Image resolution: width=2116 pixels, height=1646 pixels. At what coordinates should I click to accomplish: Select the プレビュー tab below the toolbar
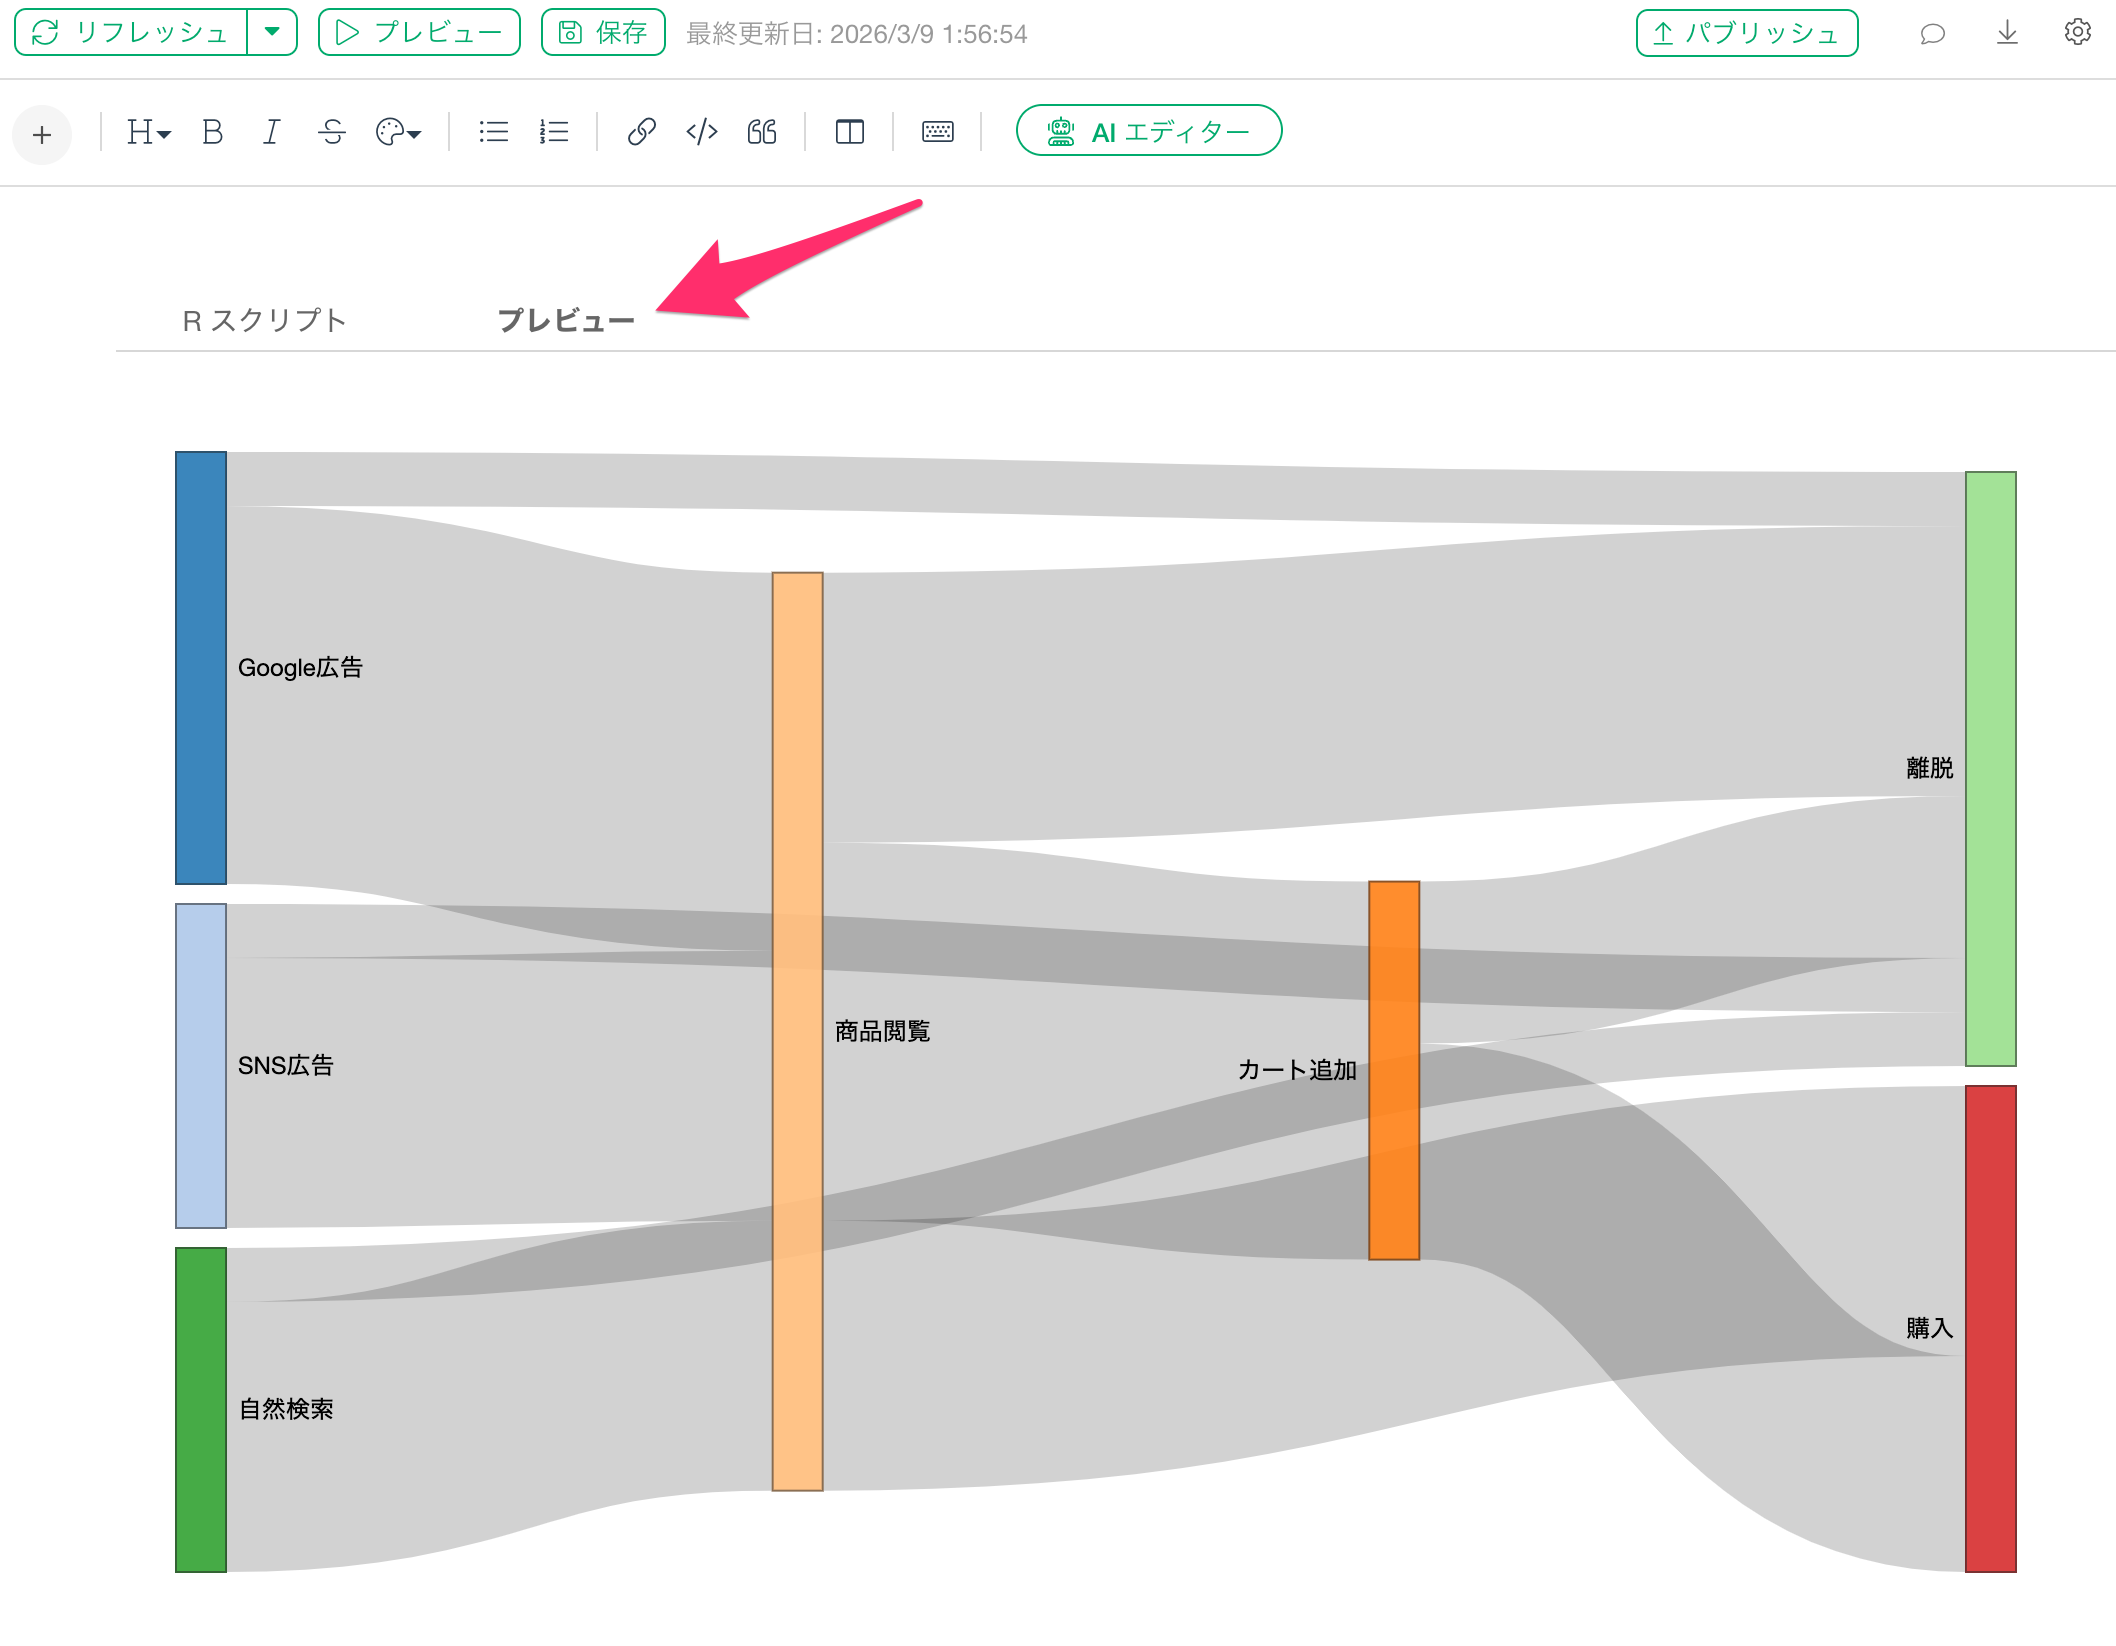pyautogui.click(x=566, y=320)
